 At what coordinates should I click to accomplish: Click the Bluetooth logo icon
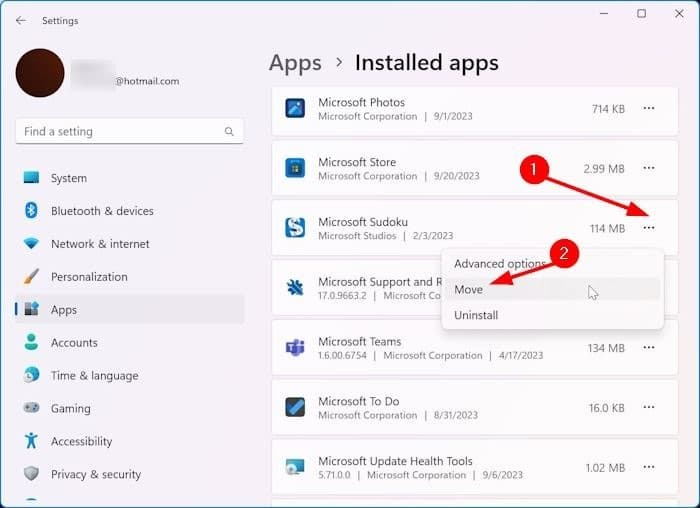31,210
